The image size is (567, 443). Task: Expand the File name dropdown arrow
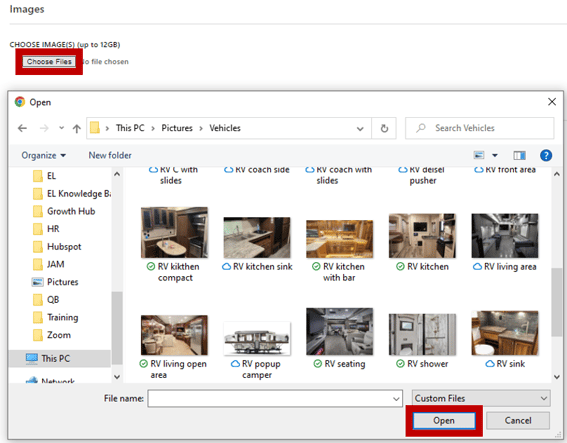click(396, 399)
